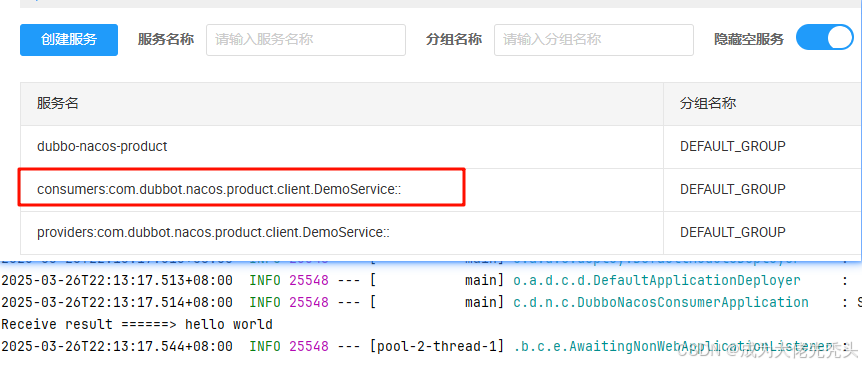Click the 服务名 column header
The height and width of the screenshot is (365, 862).
tap(58, 103)
